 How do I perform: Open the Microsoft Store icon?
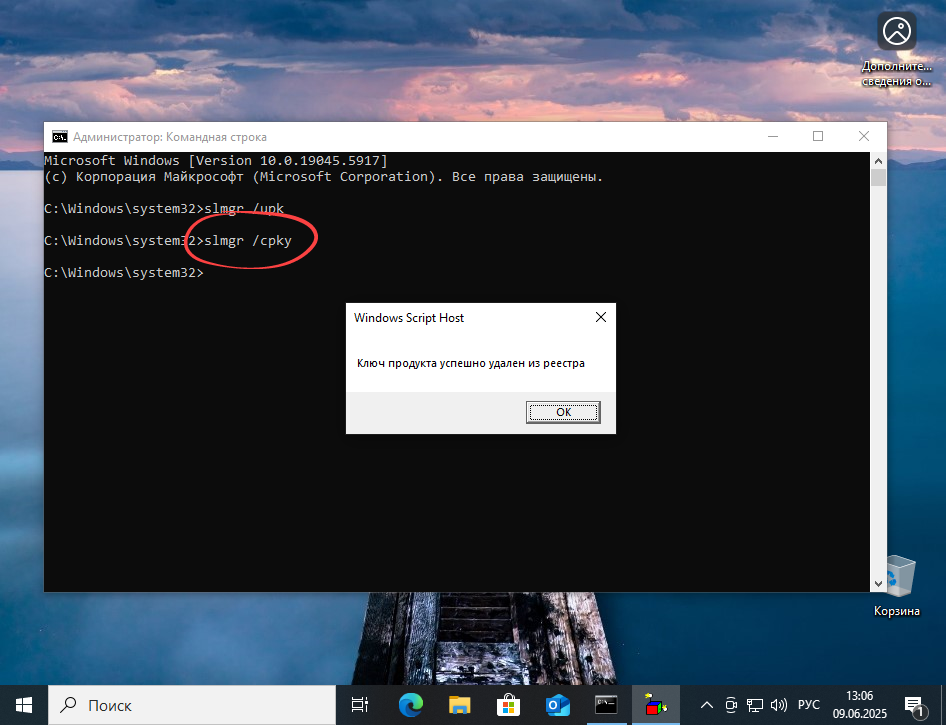(x=508, y=705)
